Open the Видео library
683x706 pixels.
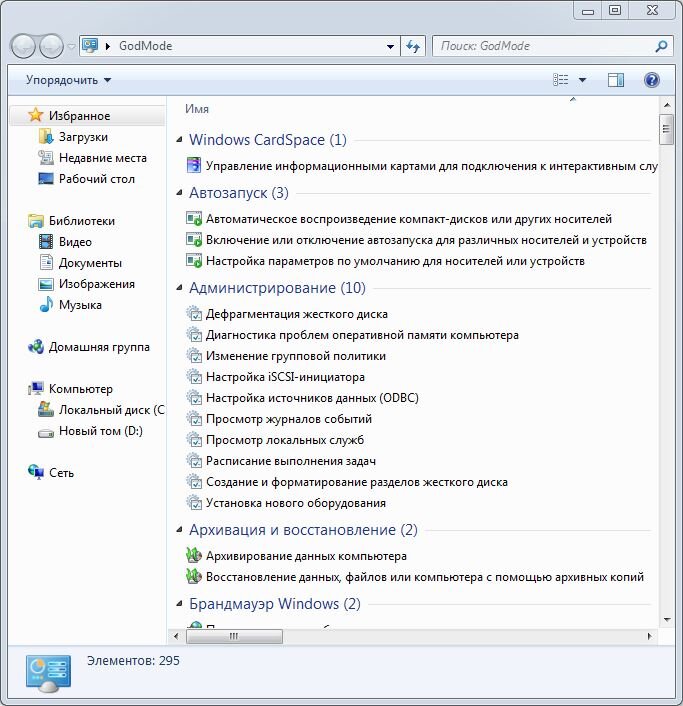(75, 242)
